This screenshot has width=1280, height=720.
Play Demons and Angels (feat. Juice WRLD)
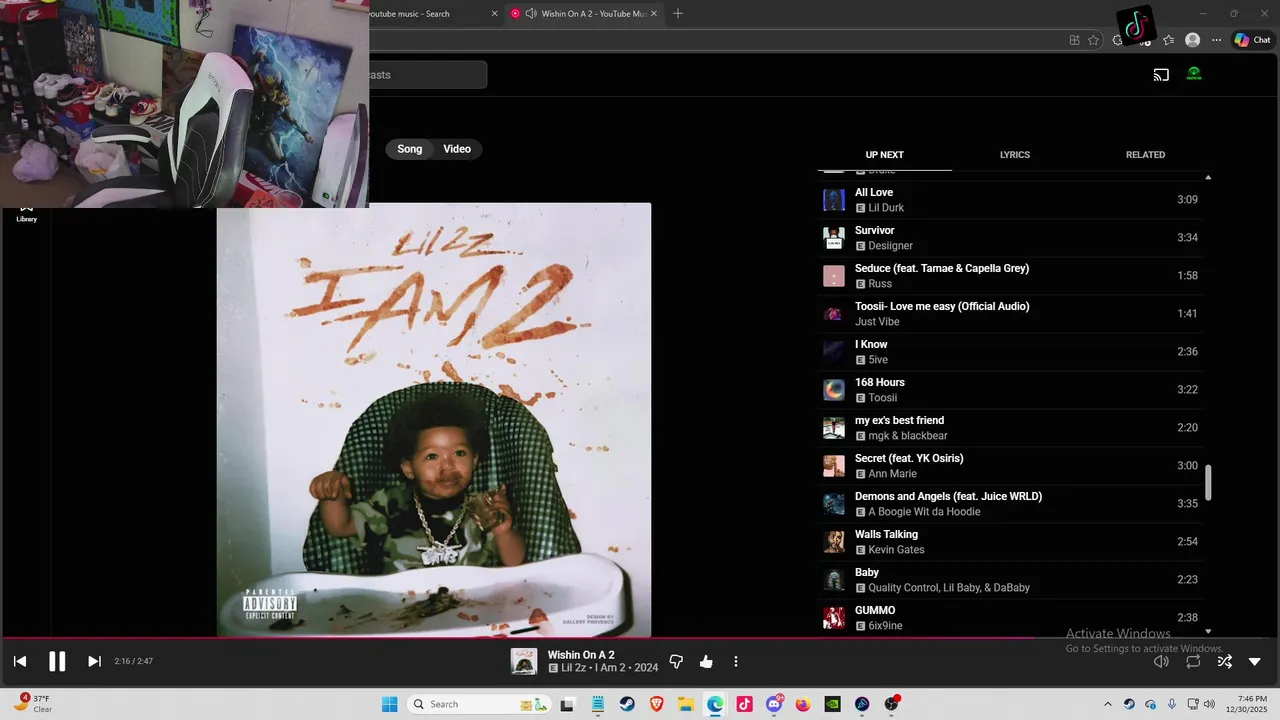point(1010,504)
